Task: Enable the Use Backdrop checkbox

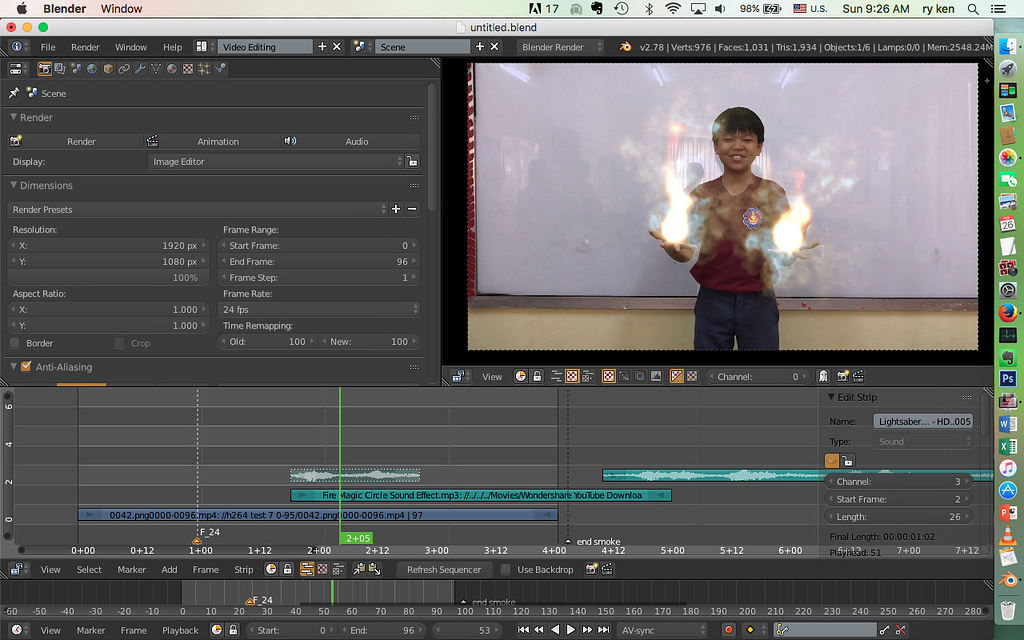Action: coord(505,569)
